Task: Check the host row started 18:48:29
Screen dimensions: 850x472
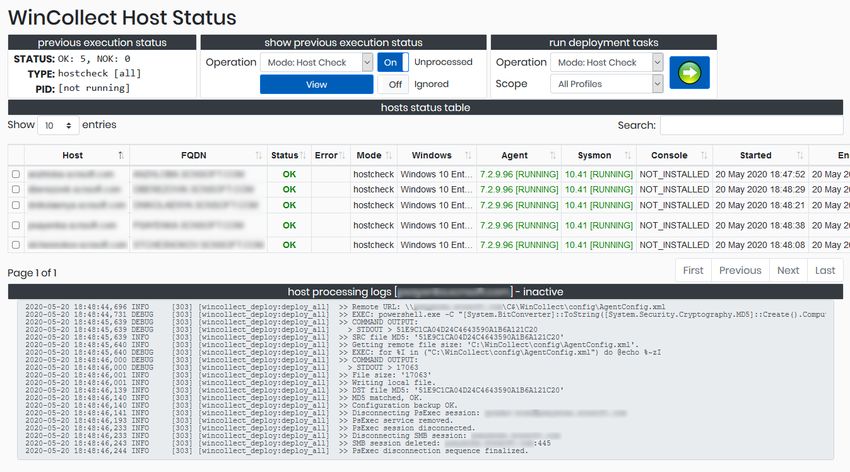Action: click(16, 189)
